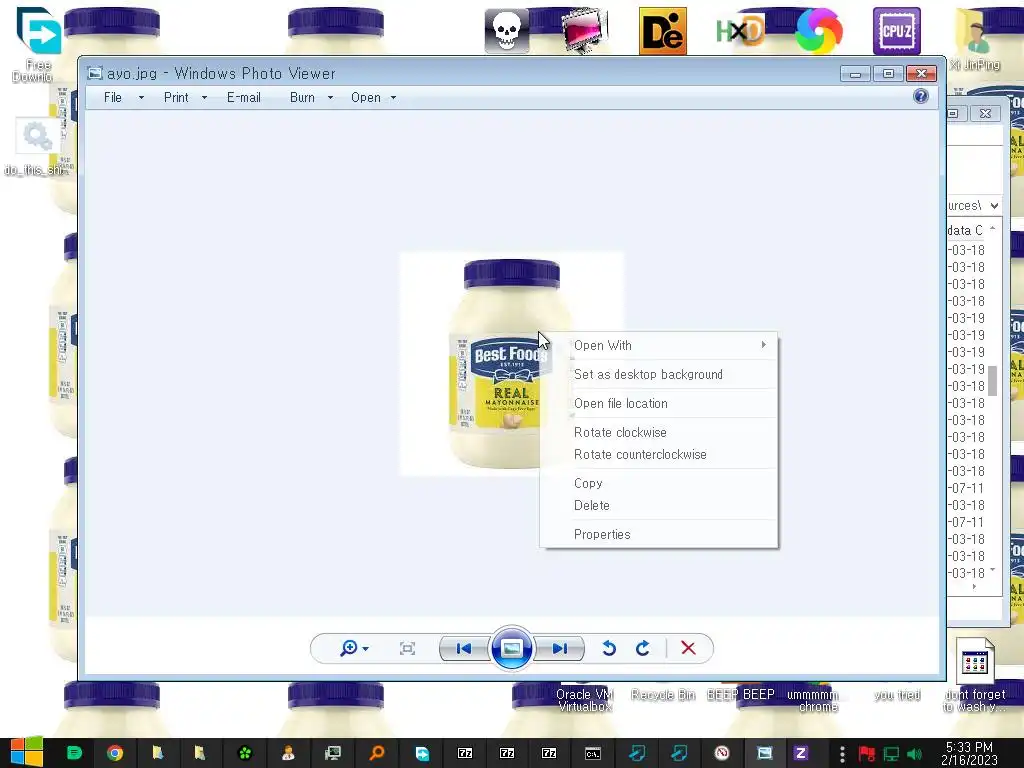Viewport: 1024px width, 768px height.
Task: Open the Free Download desktop shortcut
Action: click(x=37, y=44)
